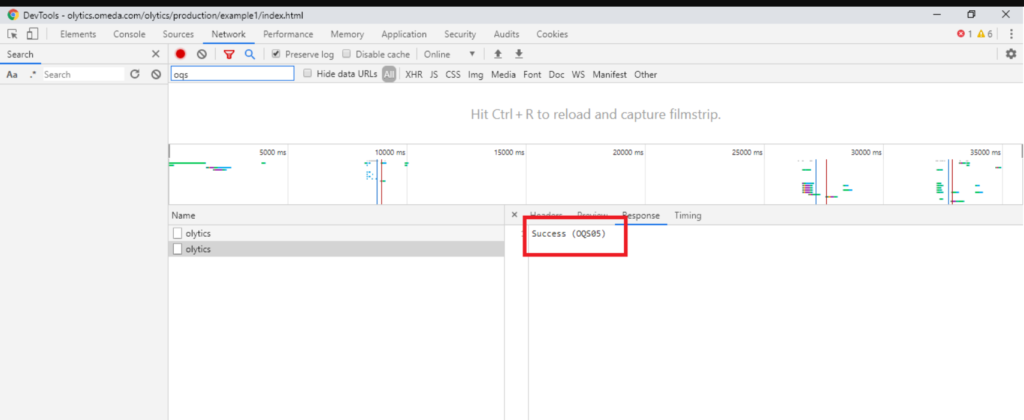
Task: Toggle the red filter funnel icon
Action: (x=229, y=54)
